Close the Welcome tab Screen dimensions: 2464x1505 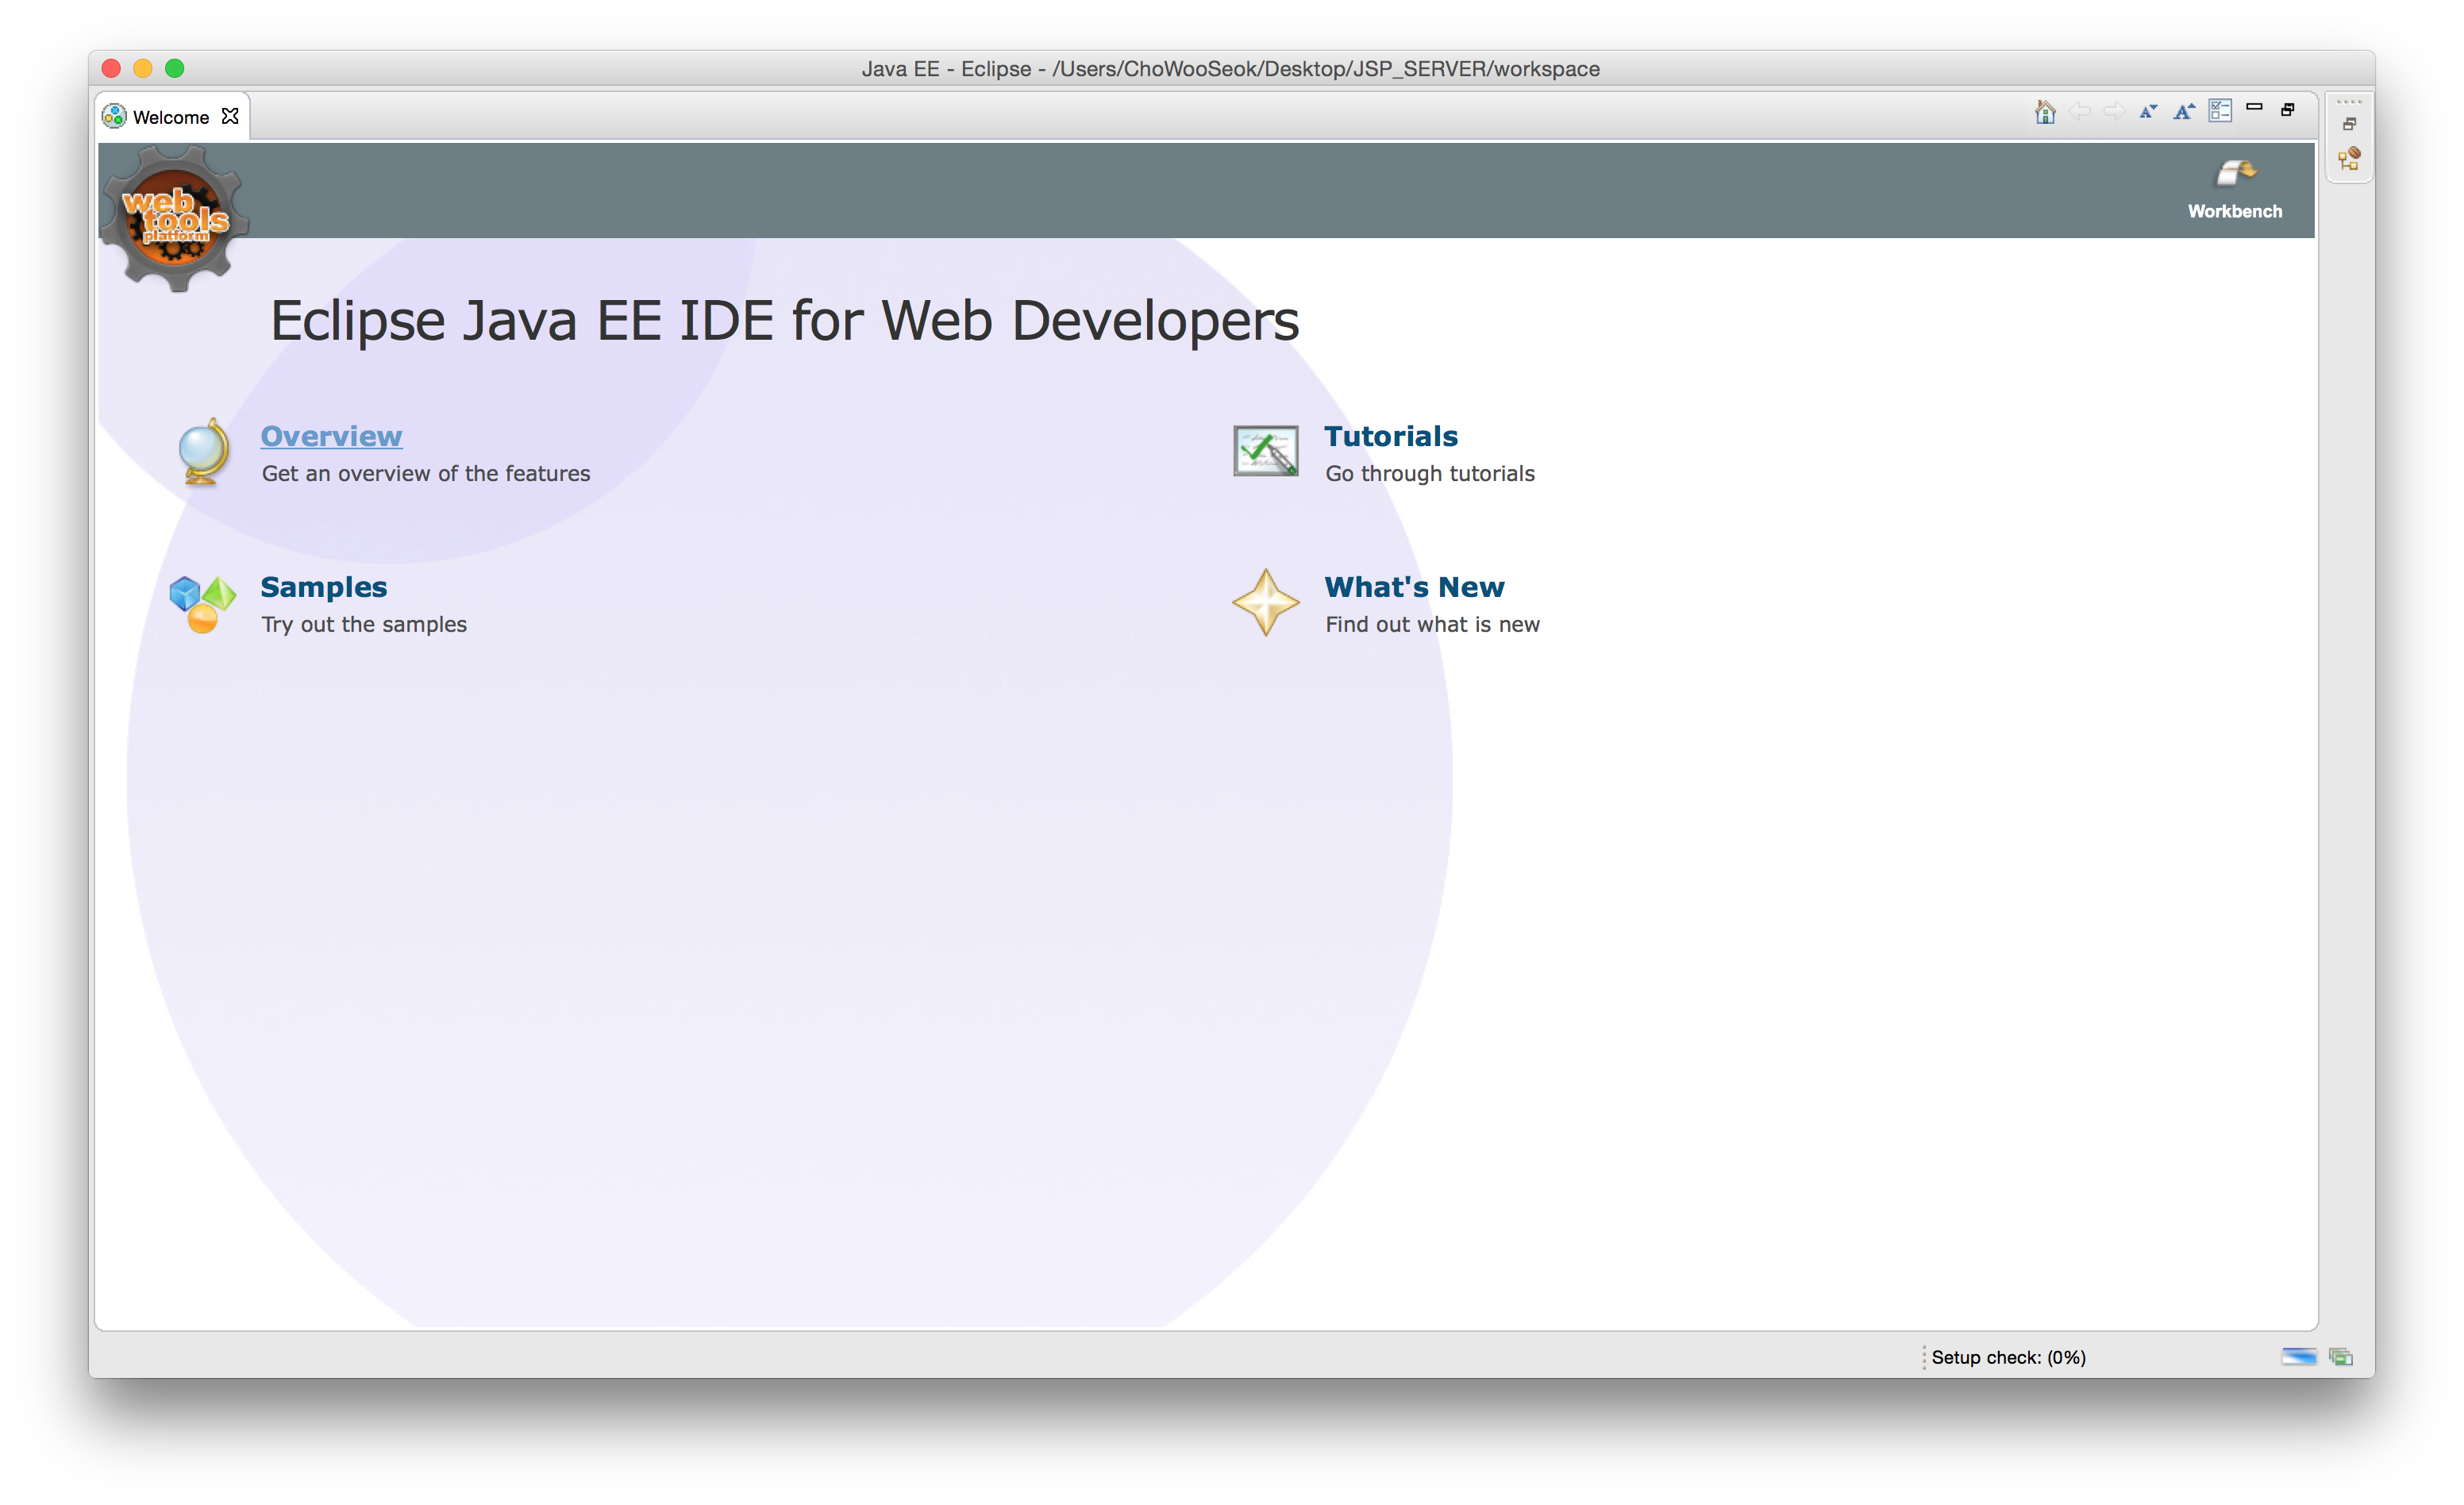(230, 116)
